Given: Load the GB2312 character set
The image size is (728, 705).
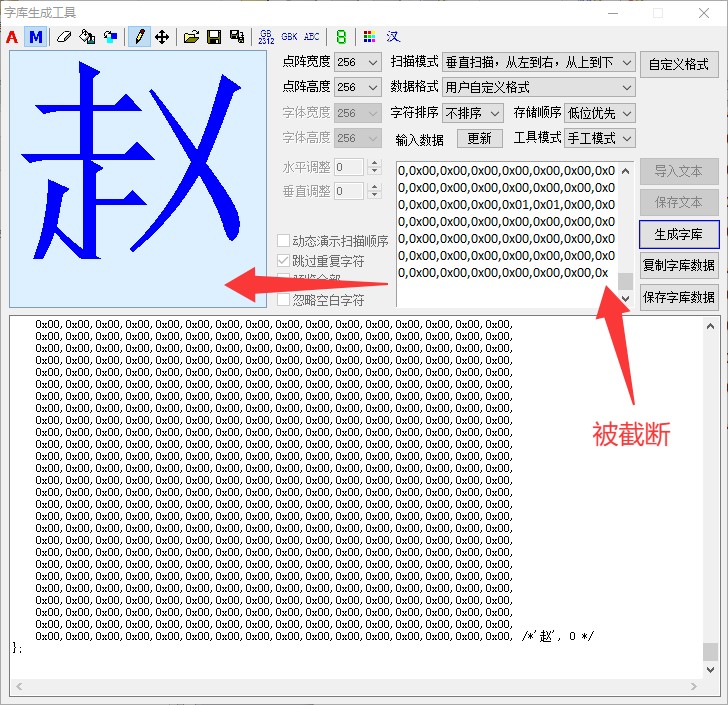Looking at the screenshot, I should click(266, 37).
